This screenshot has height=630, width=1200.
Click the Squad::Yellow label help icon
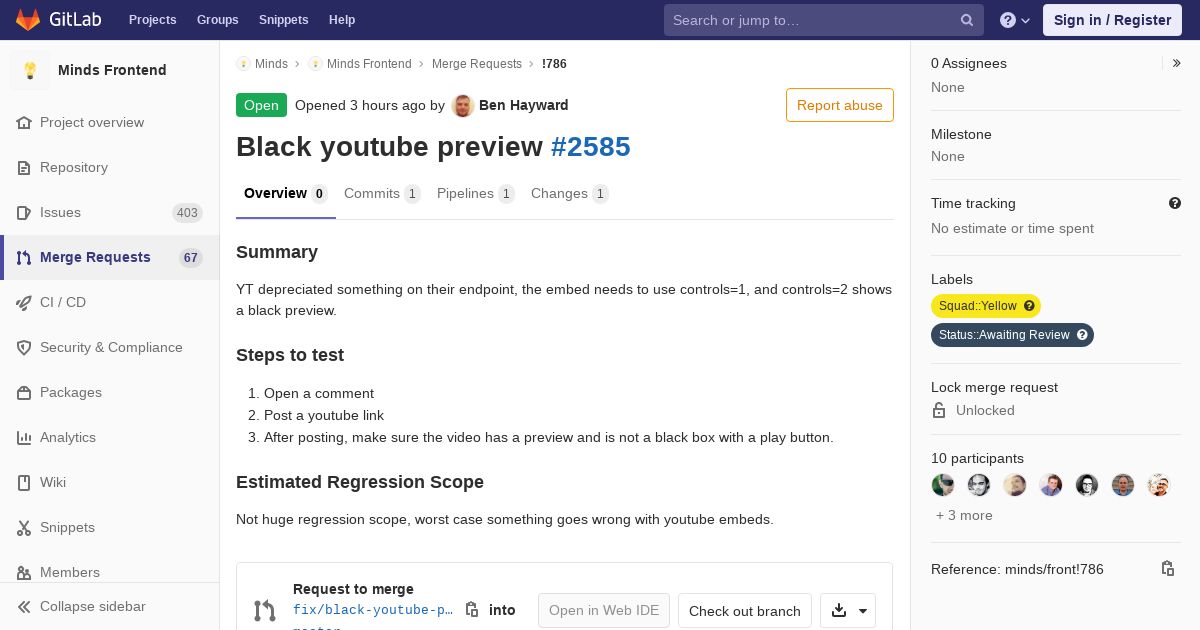1029,306
